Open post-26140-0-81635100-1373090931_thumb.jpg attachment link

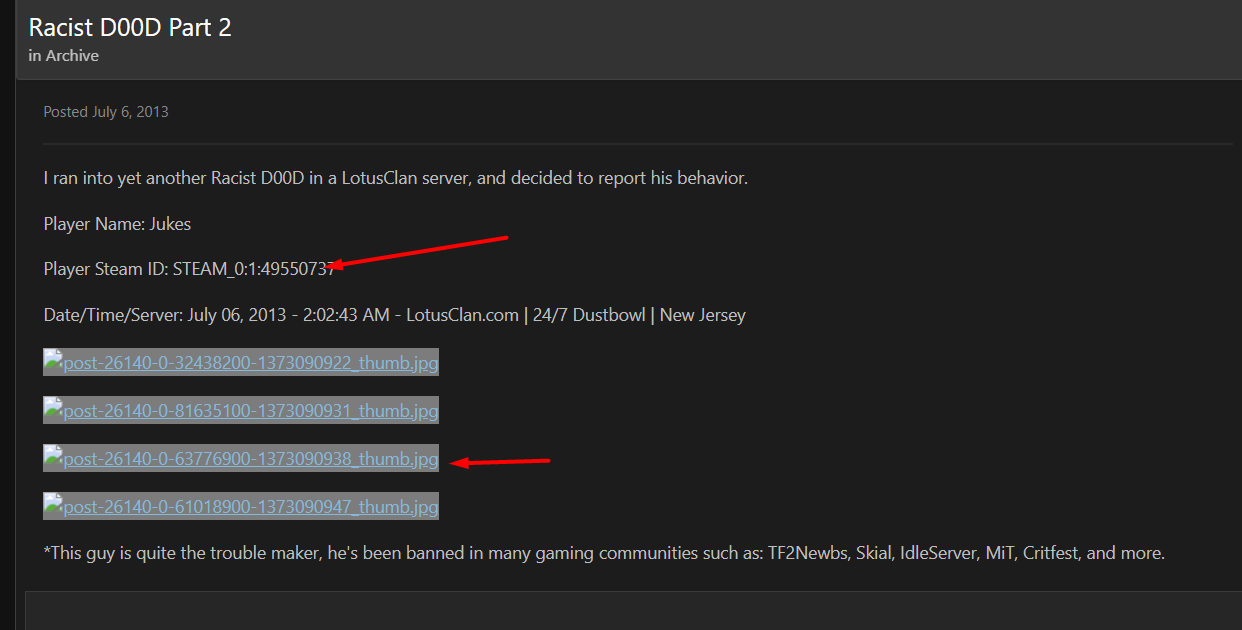point(250,411)
